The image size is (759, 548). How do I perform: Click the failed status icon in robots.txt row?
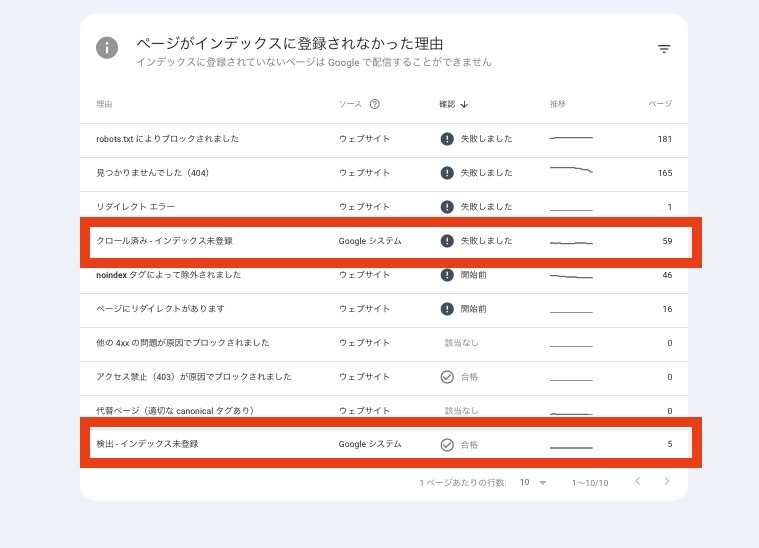447,139
